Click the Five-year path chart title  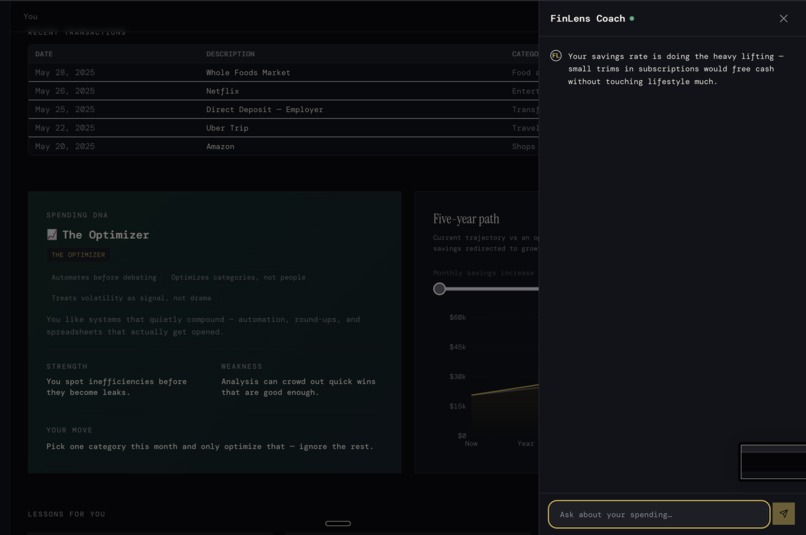(466, 219)
